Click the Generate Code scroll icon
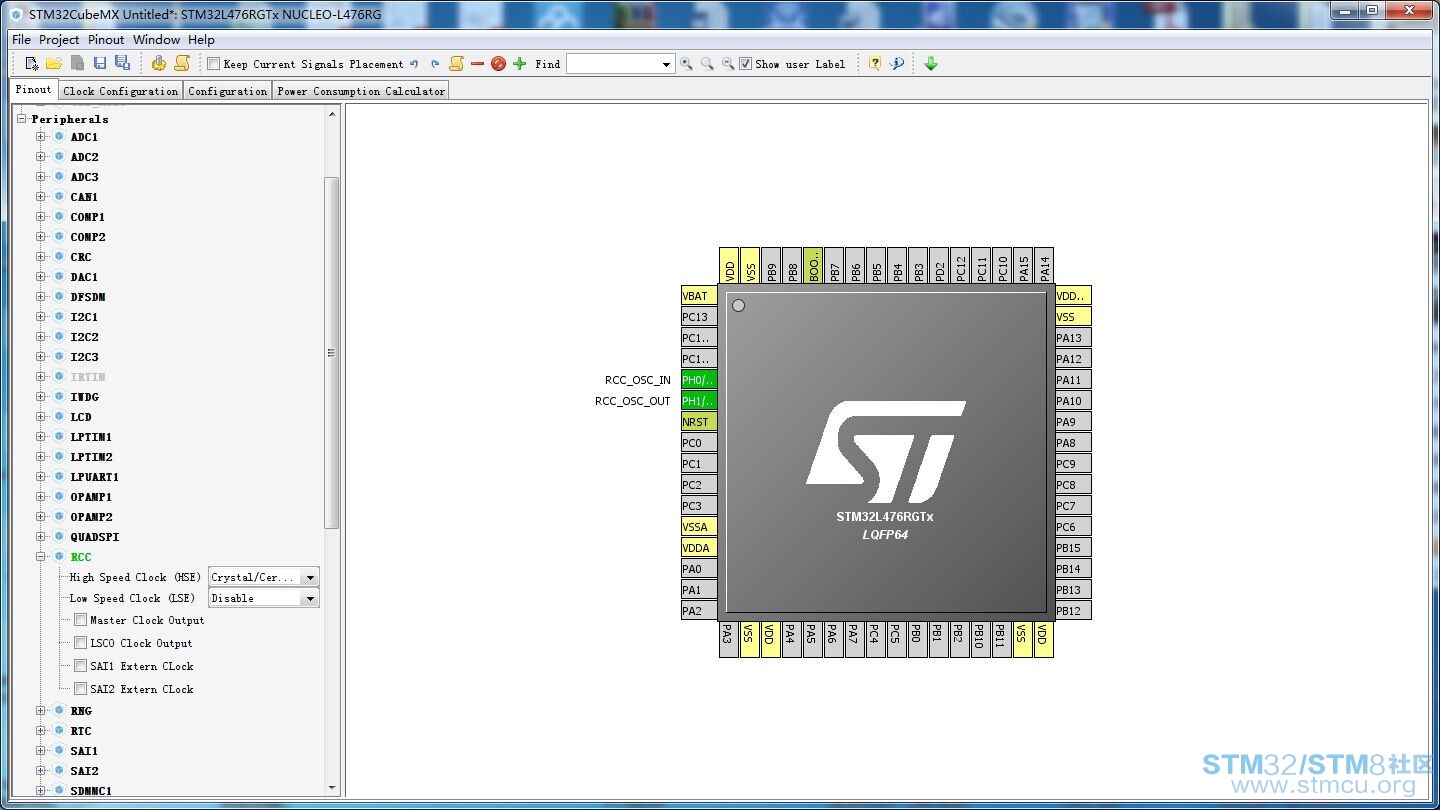This screenshot has height=810, width=1440. [181, 64]
